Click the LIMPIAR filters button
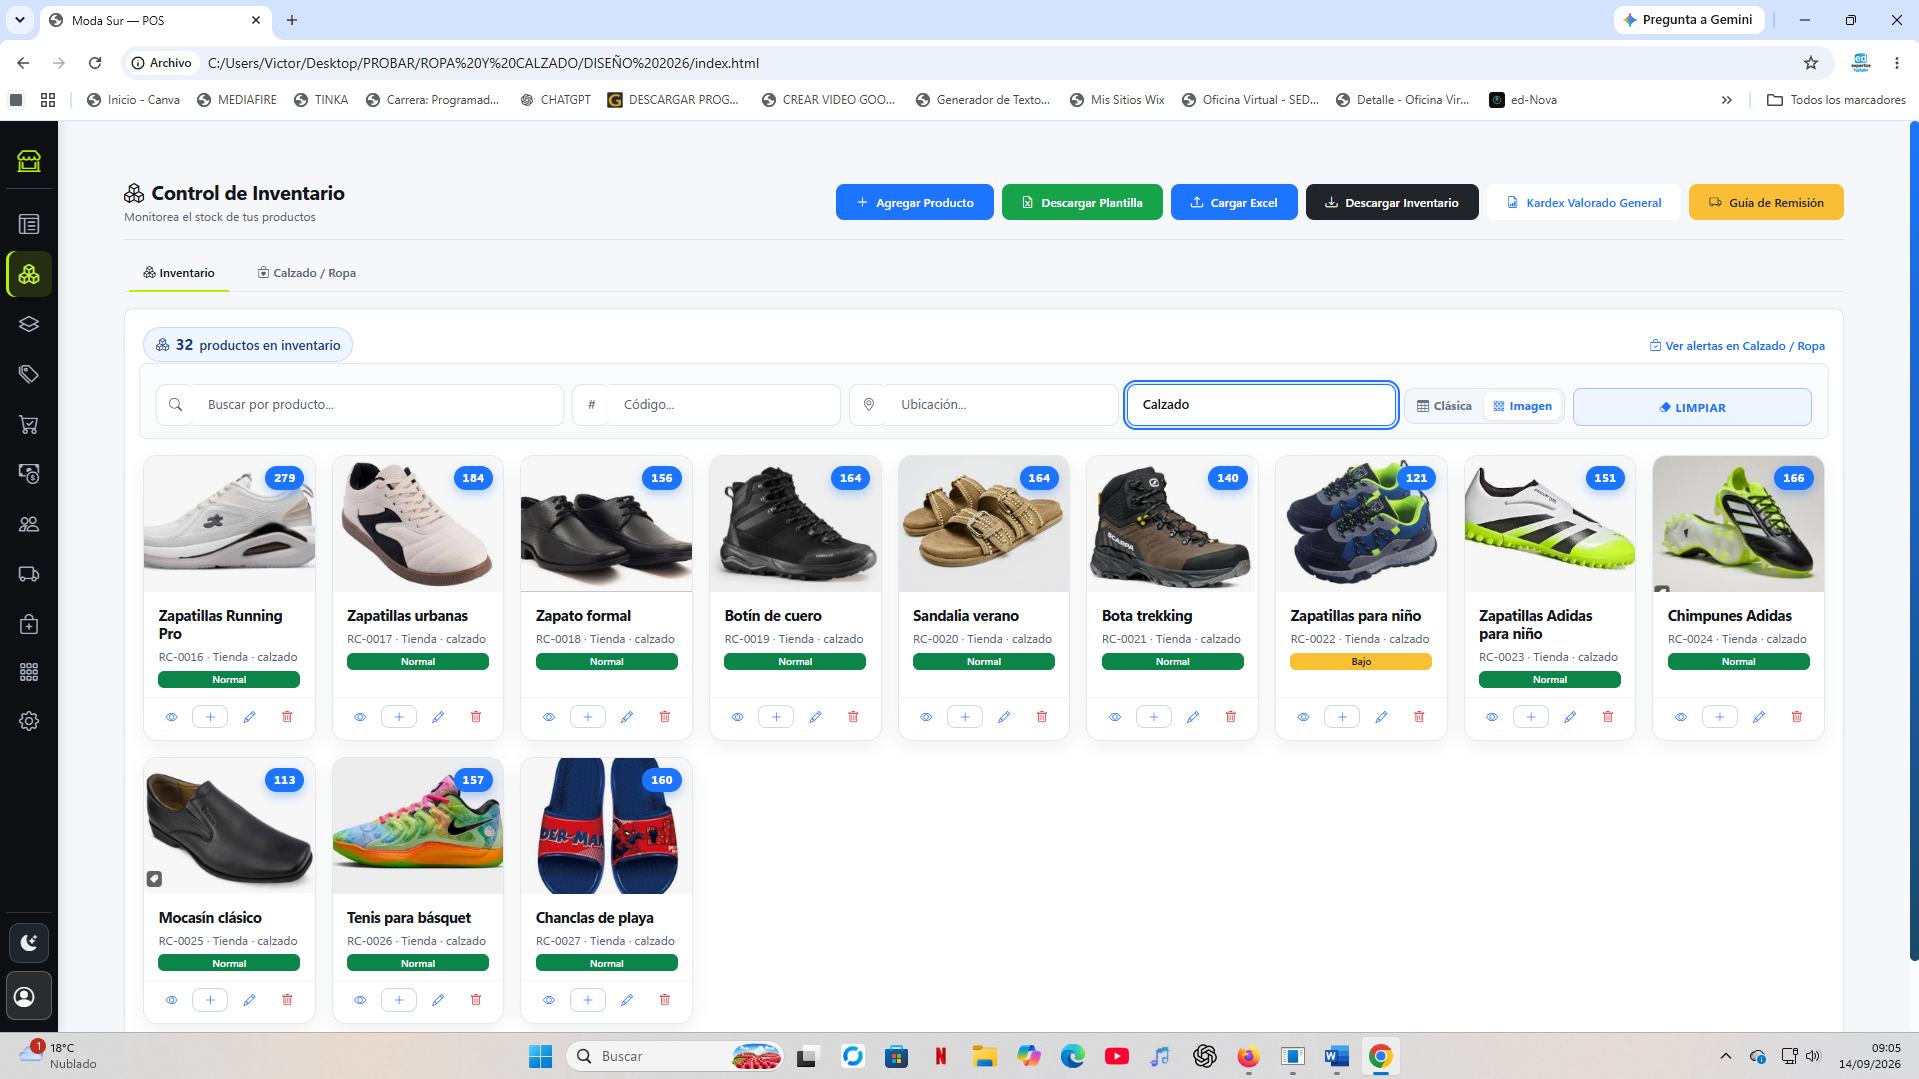The height and width of the screenshot is (1079, 1919). pos(1692,407)
